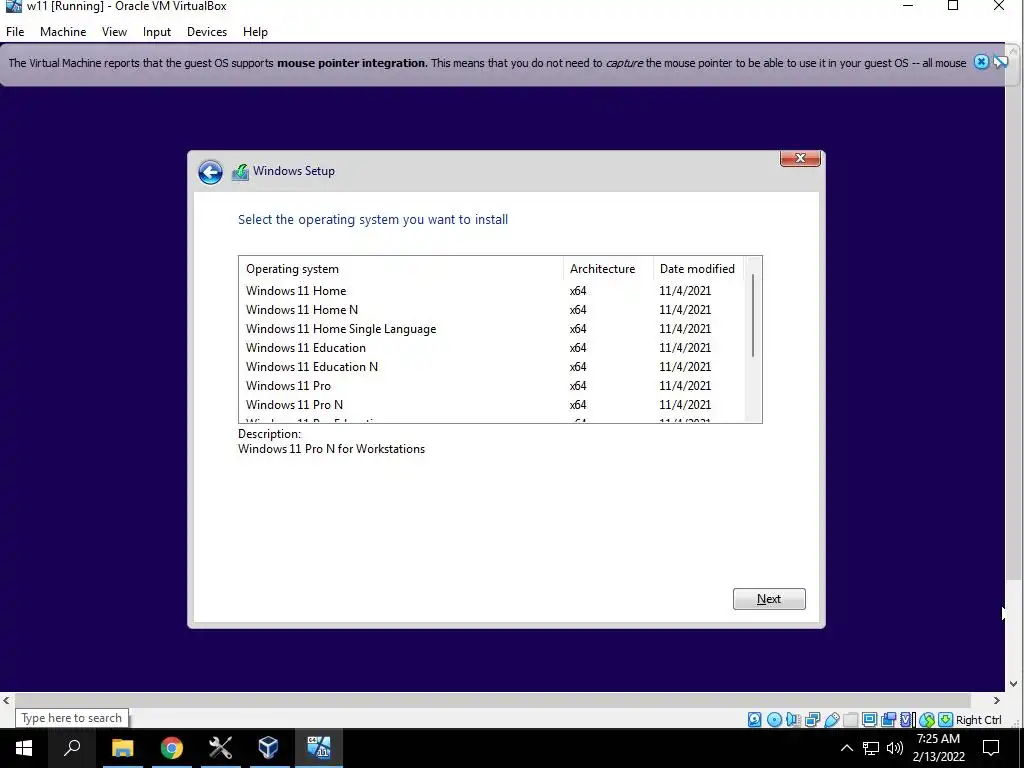Open the network adapters icon in VirtualBox status bar
Image resolution: width=1024 pixels, height=768 pixels.
click(812, 720)
